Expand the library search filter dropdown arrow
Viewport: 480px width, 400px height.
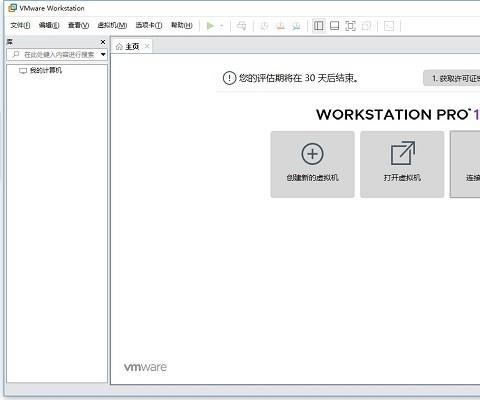click(x=103, y=54)
